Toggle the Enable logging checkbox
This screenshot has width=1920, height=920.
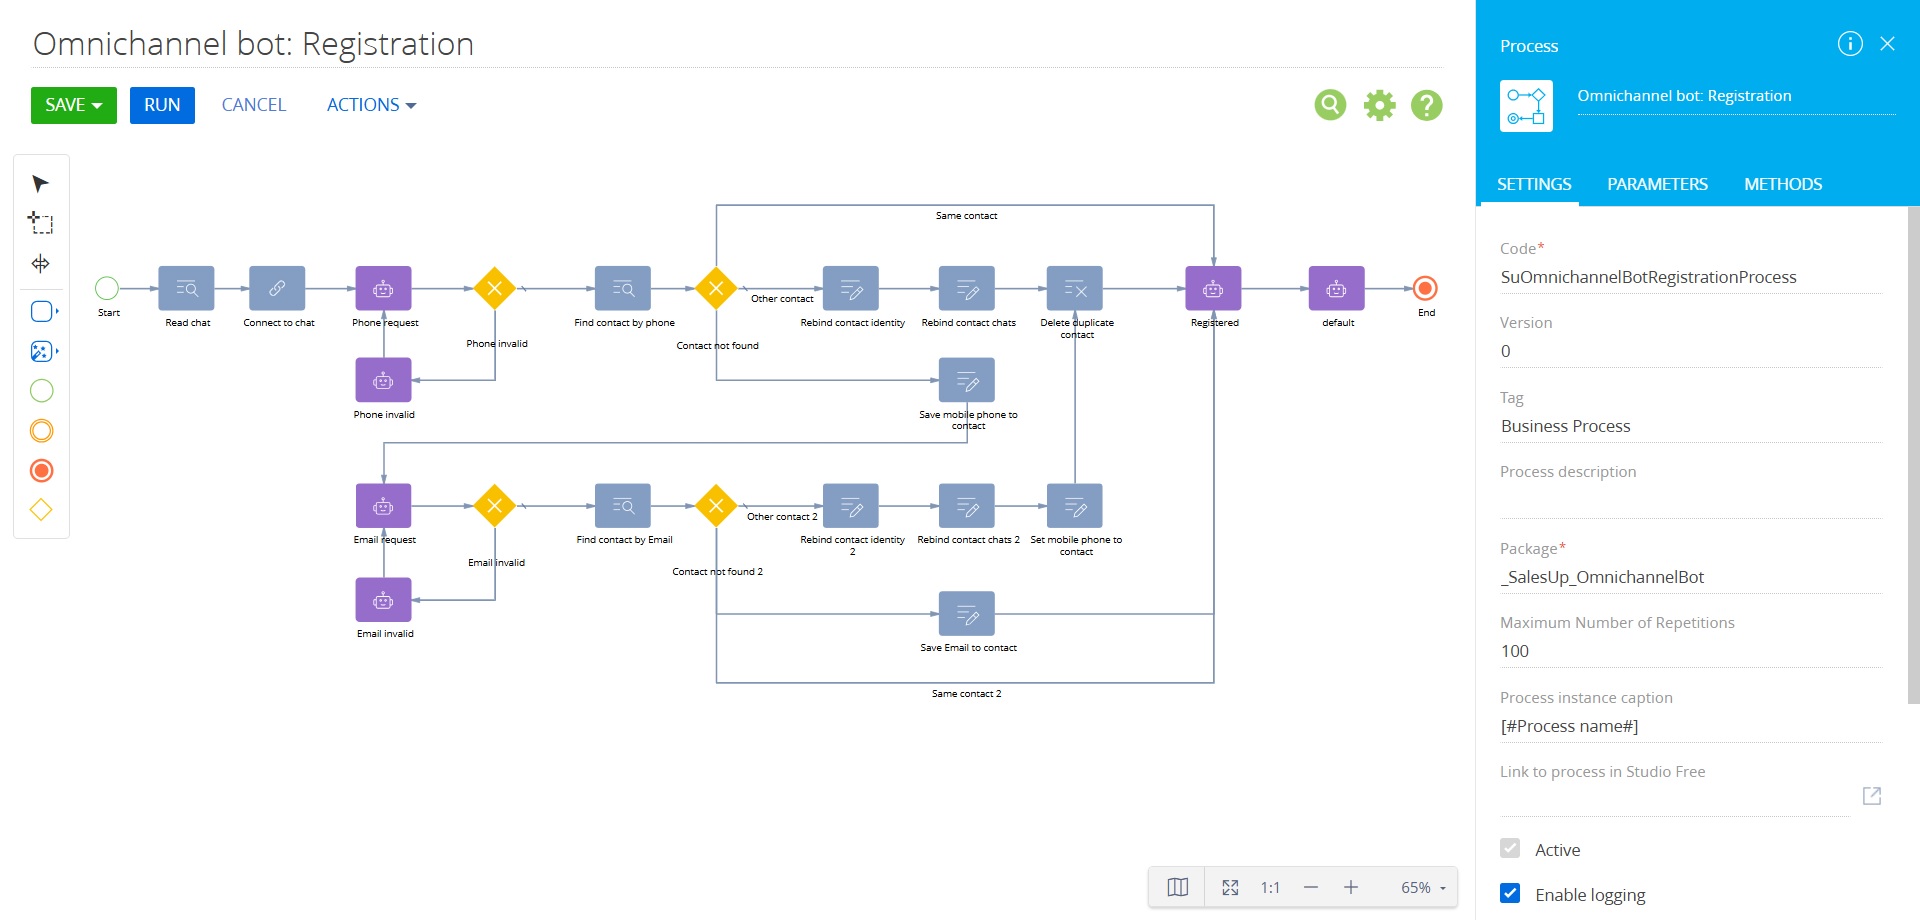click(1510, 894)
